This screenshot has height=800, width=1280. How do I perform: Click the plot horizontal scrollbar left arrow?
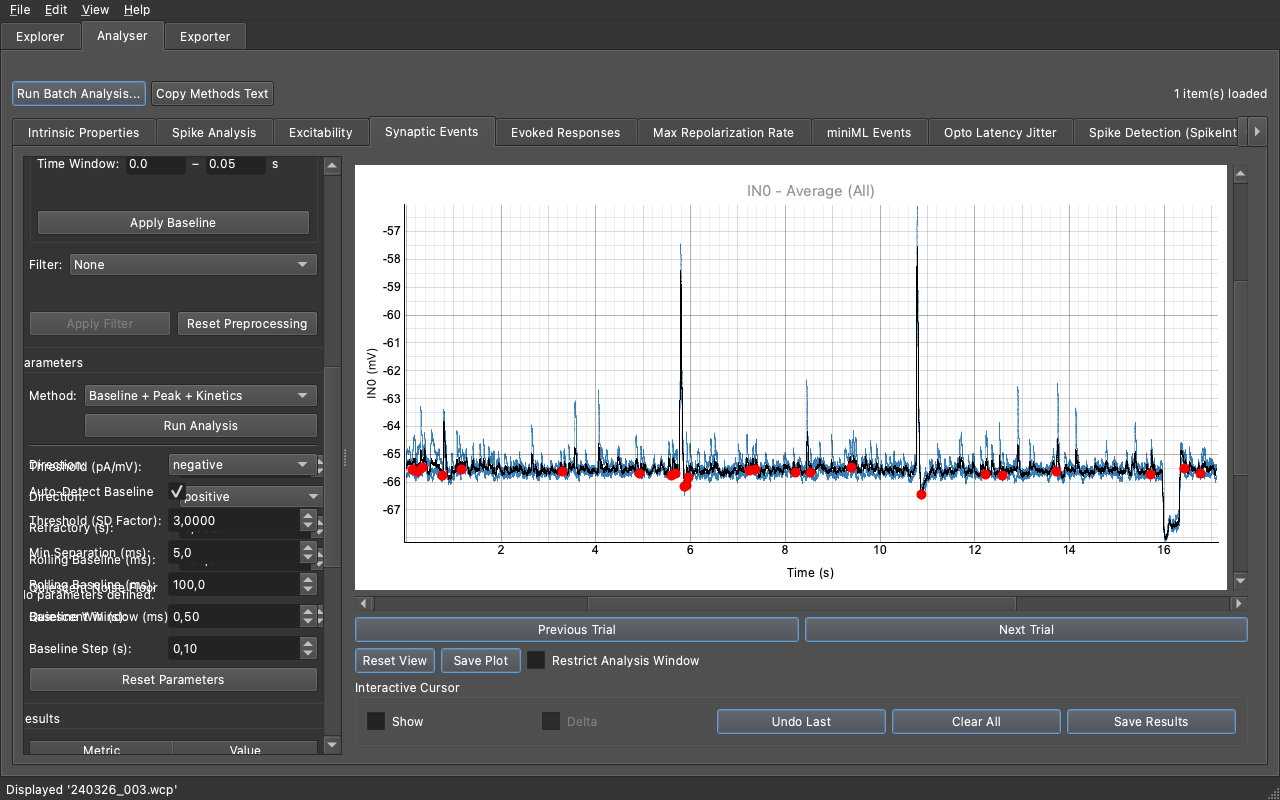pos(364,604)
